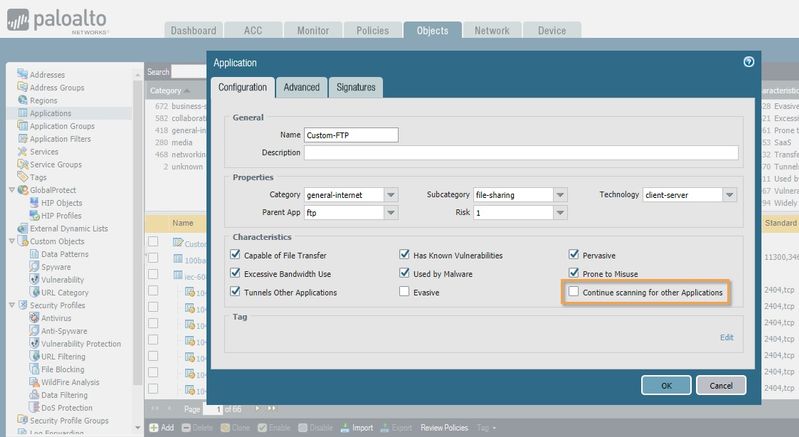Screen dimensions: 799x437
Task: Click the GlobalProtect icon
Action: pos(22,189)
